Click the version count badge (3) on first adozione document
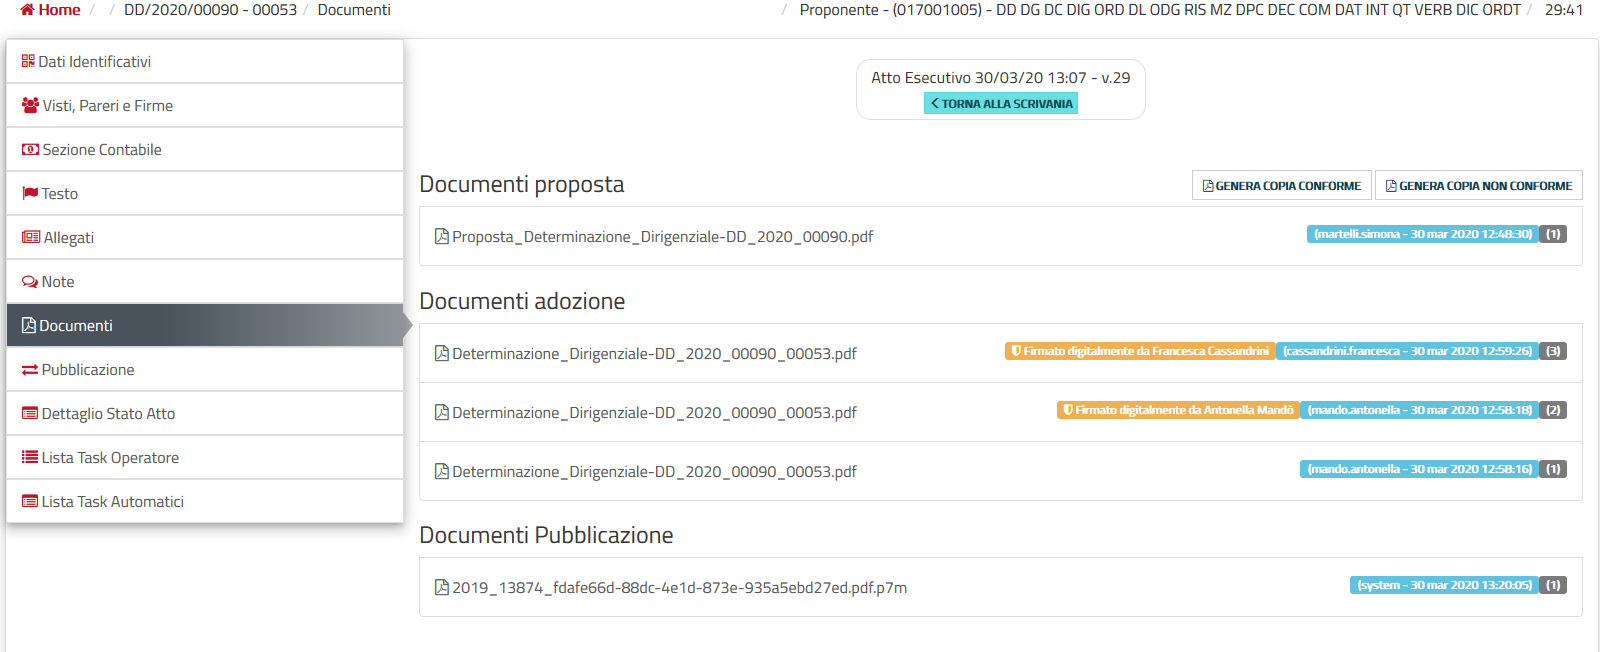This screenshot has height=652, width=1600. pyautogui.click(x=1553, y=351)
